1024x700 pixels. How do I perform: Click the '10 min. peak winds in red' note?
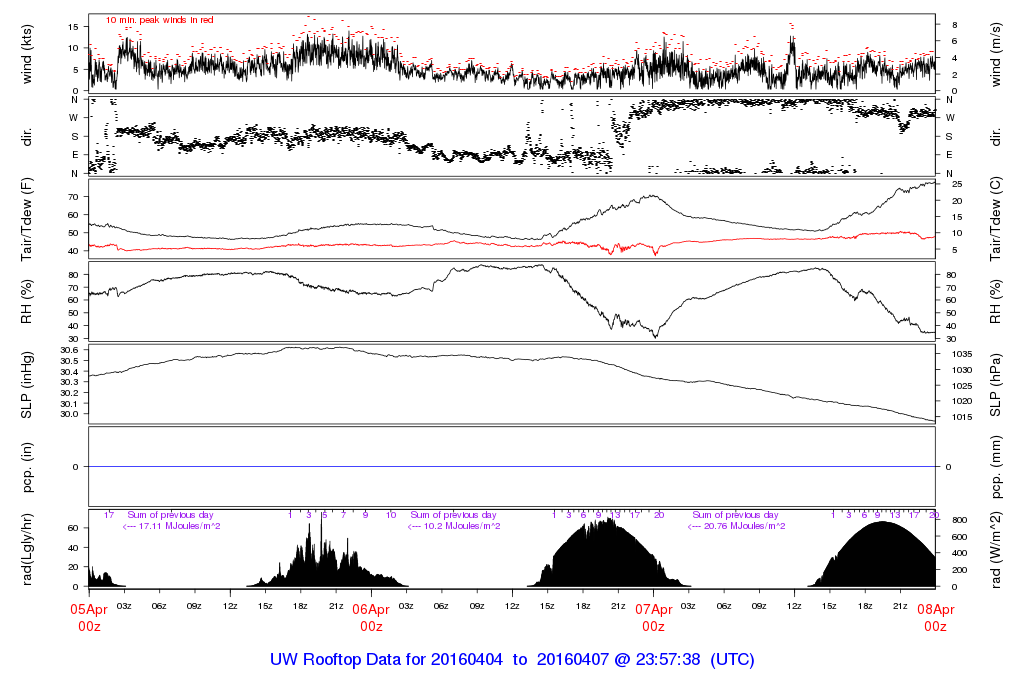[159, 20]
